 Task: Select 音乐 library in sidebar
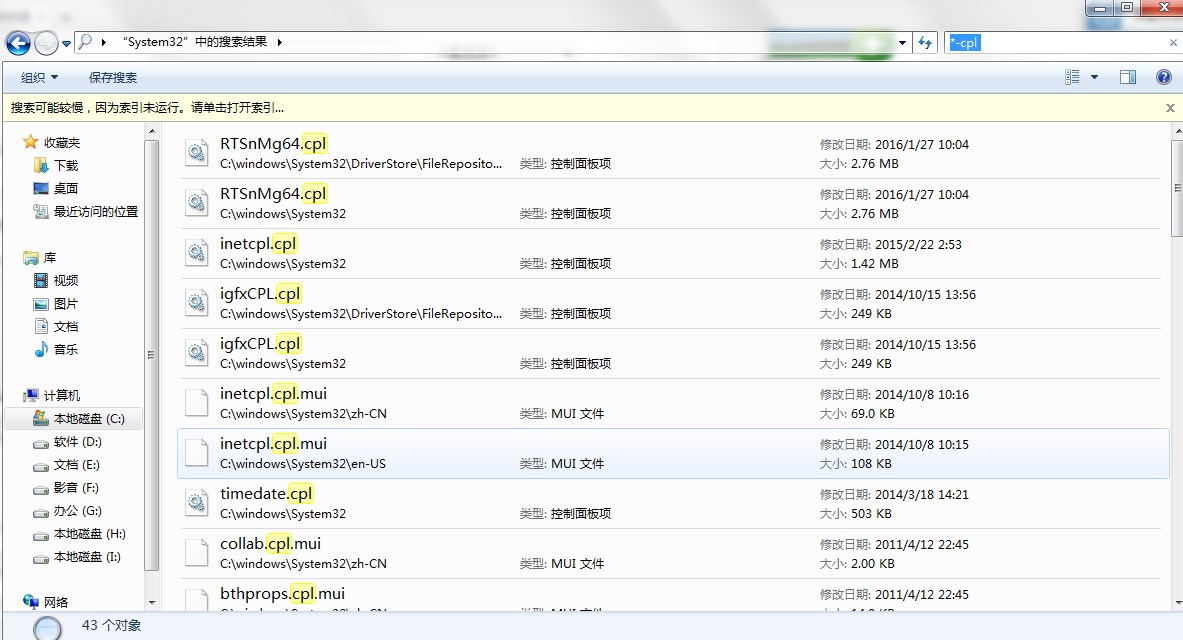(x=65, y=349)
